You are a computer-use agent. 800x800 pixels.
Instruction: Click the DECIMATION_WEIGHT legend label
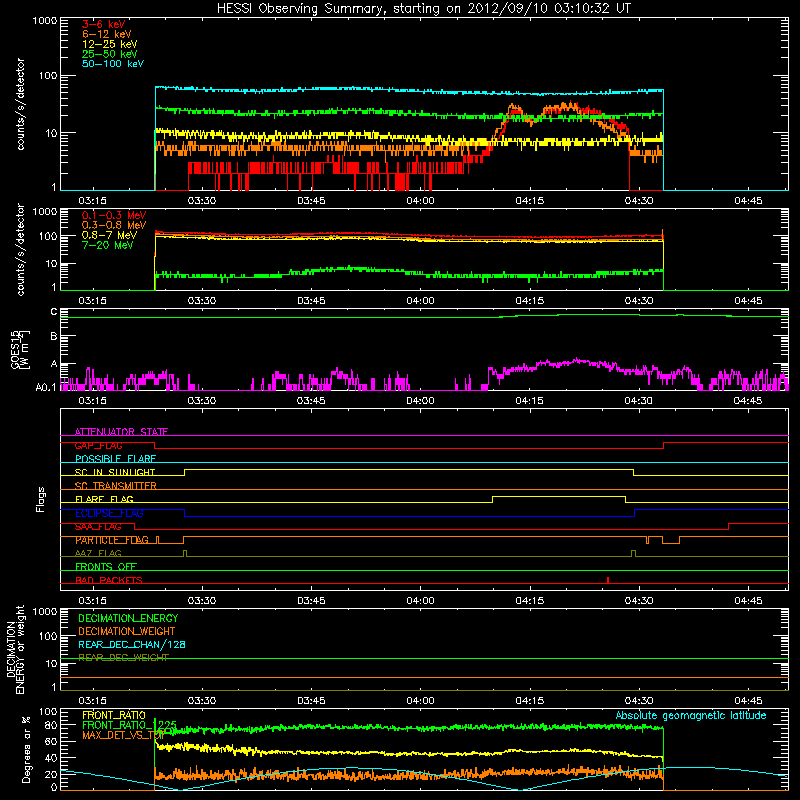point(127,631)
